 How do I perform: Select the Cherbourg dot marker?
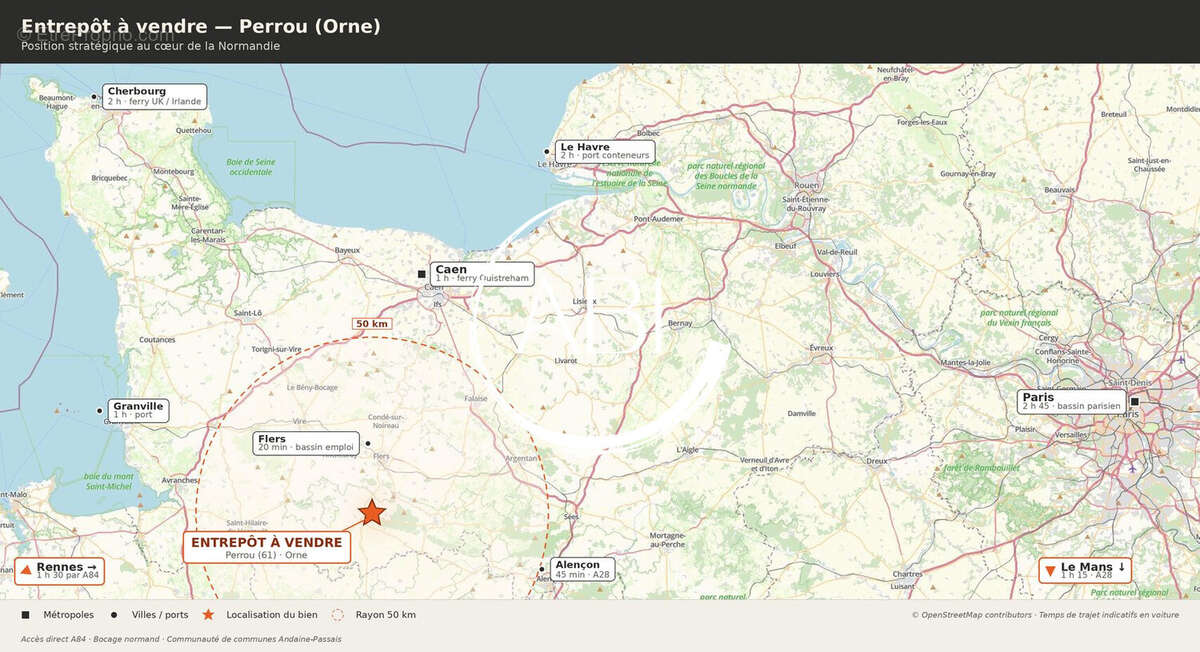[x=95, y=97]
